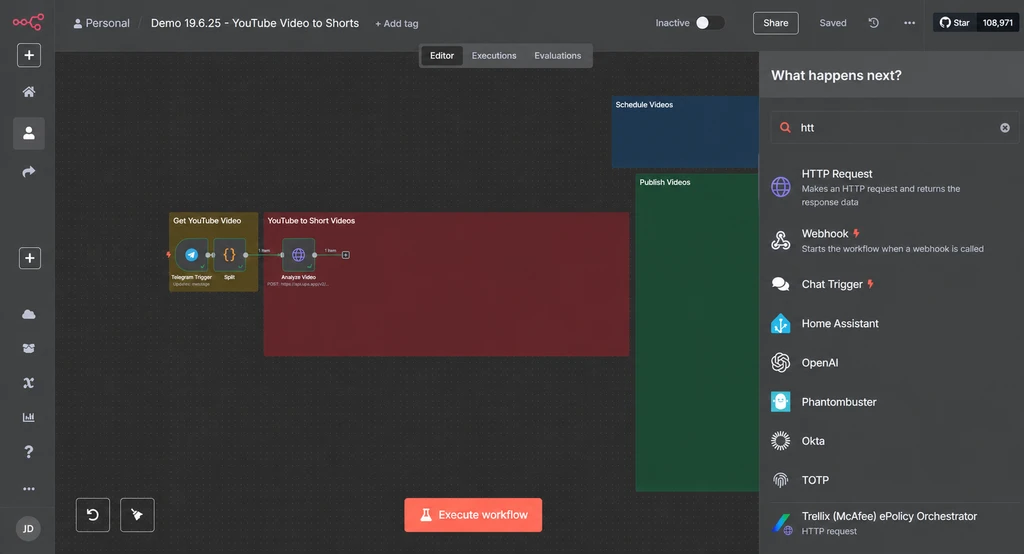Click the Personal project breadcrumb
Screen dimensions: 1024x554
(x=101, y=23)
